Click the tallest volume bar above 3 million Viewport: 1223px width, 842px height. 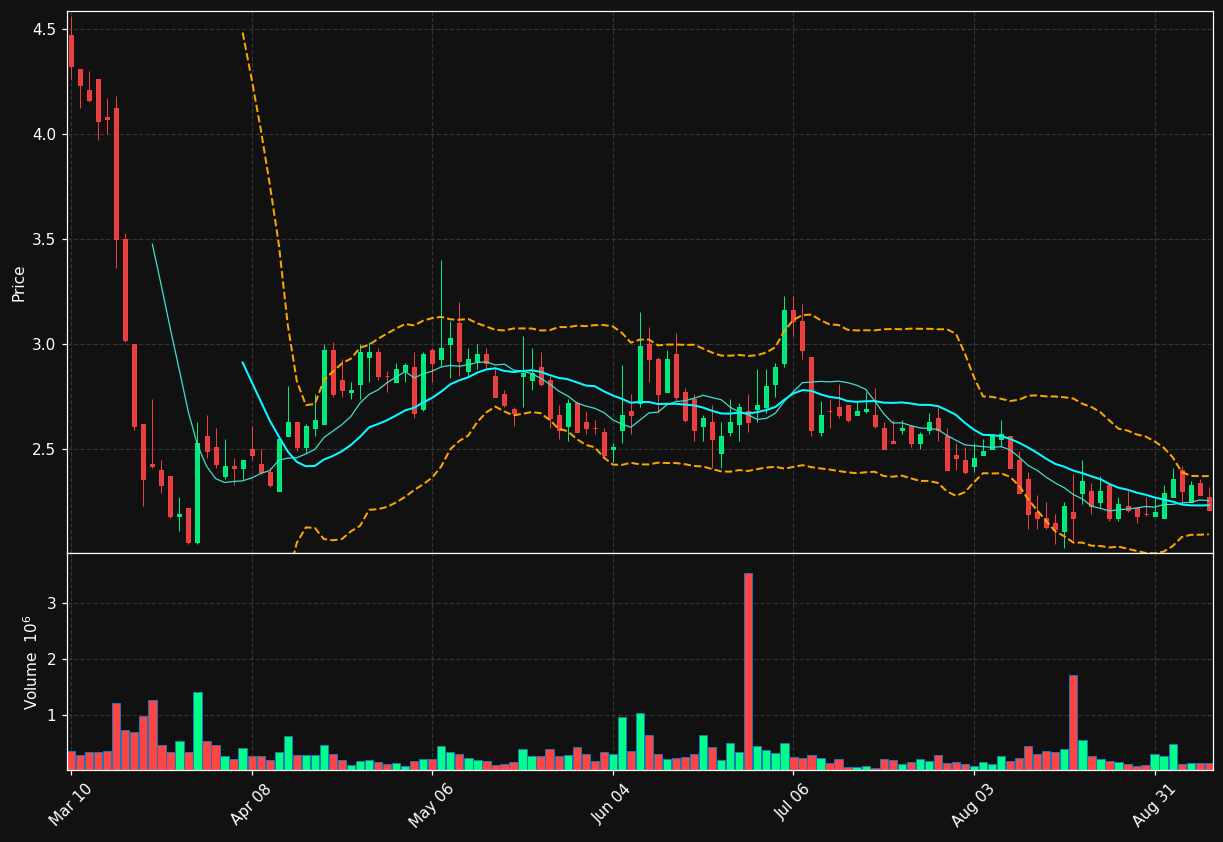[x=748, y=671]
